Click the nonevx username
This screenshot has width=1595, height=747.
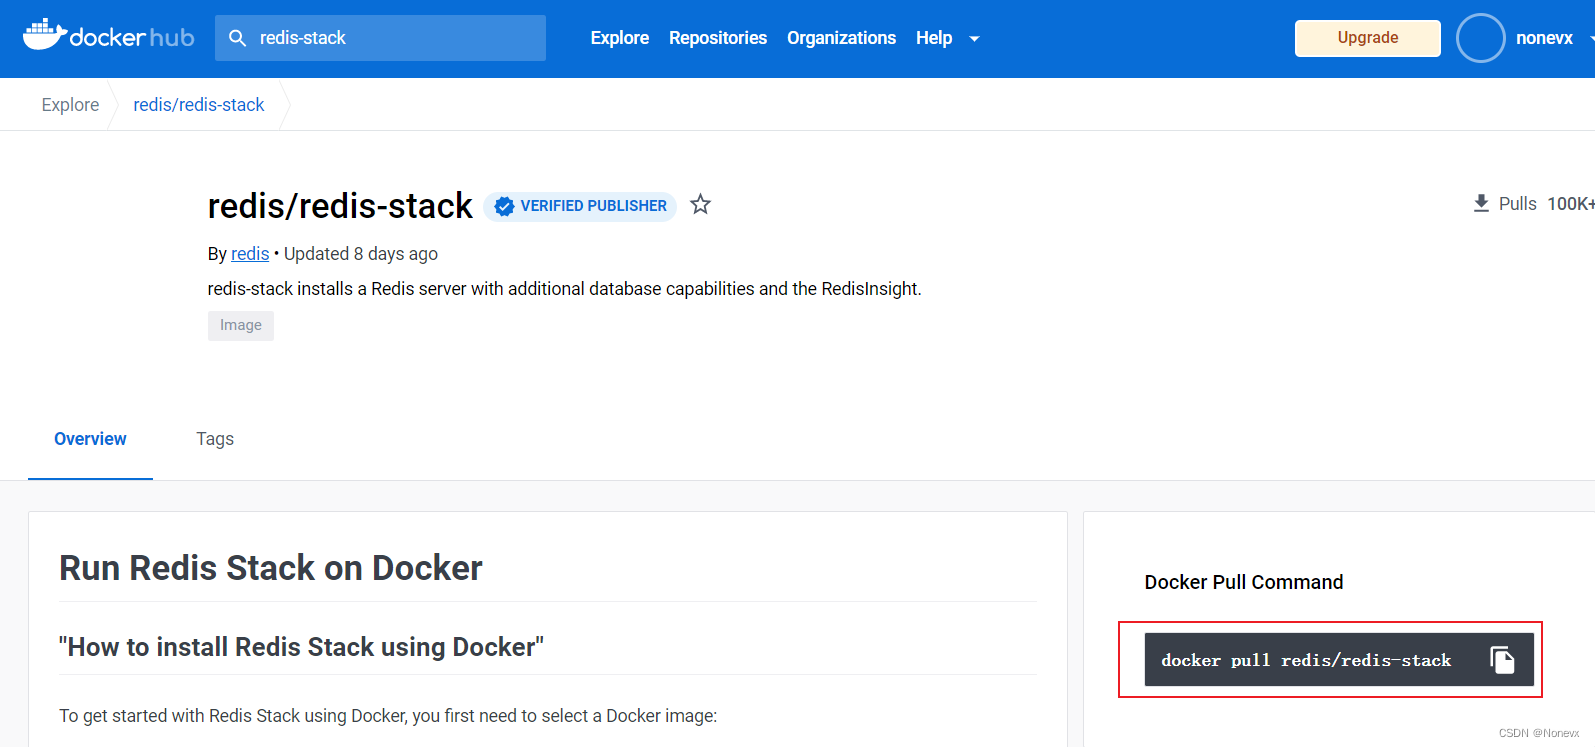[x=1544, y=38]
